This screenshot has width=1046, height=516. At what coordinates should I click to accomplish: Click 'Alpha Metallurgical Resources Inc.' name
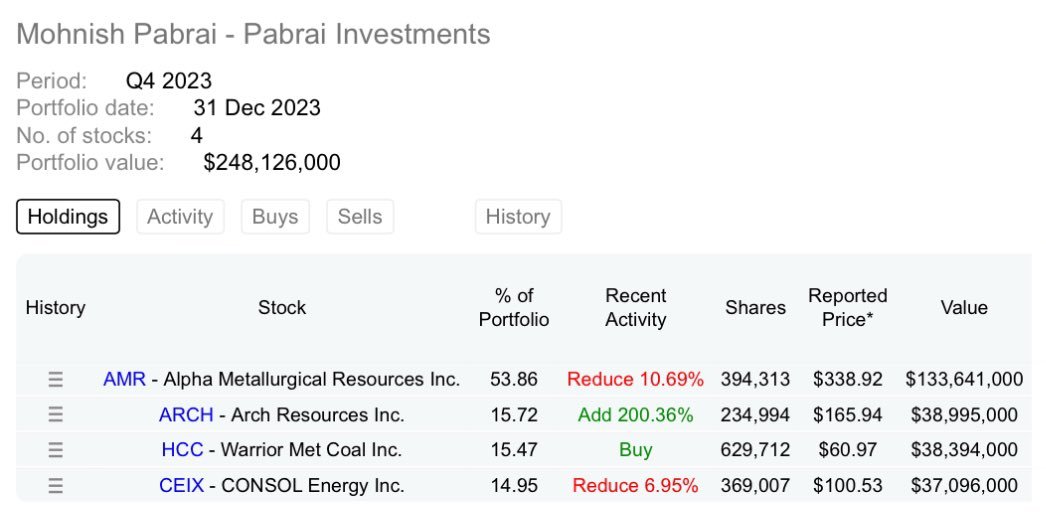312,380
